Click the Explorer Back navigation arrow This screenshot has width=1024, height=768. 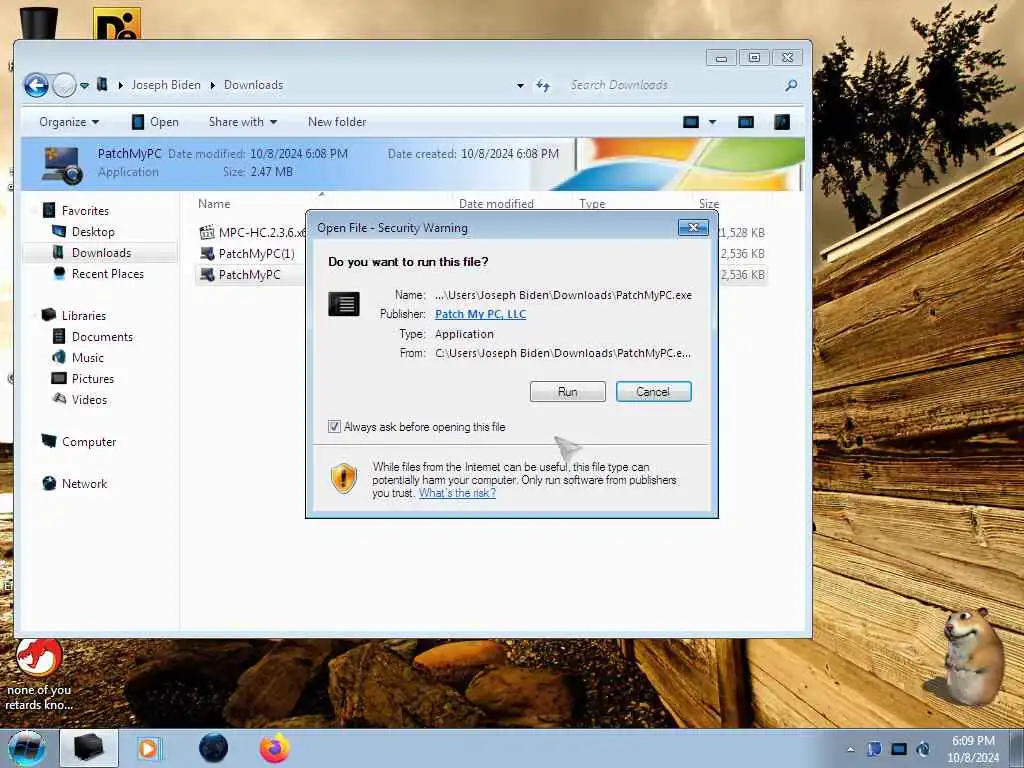(x=37, y=85)
